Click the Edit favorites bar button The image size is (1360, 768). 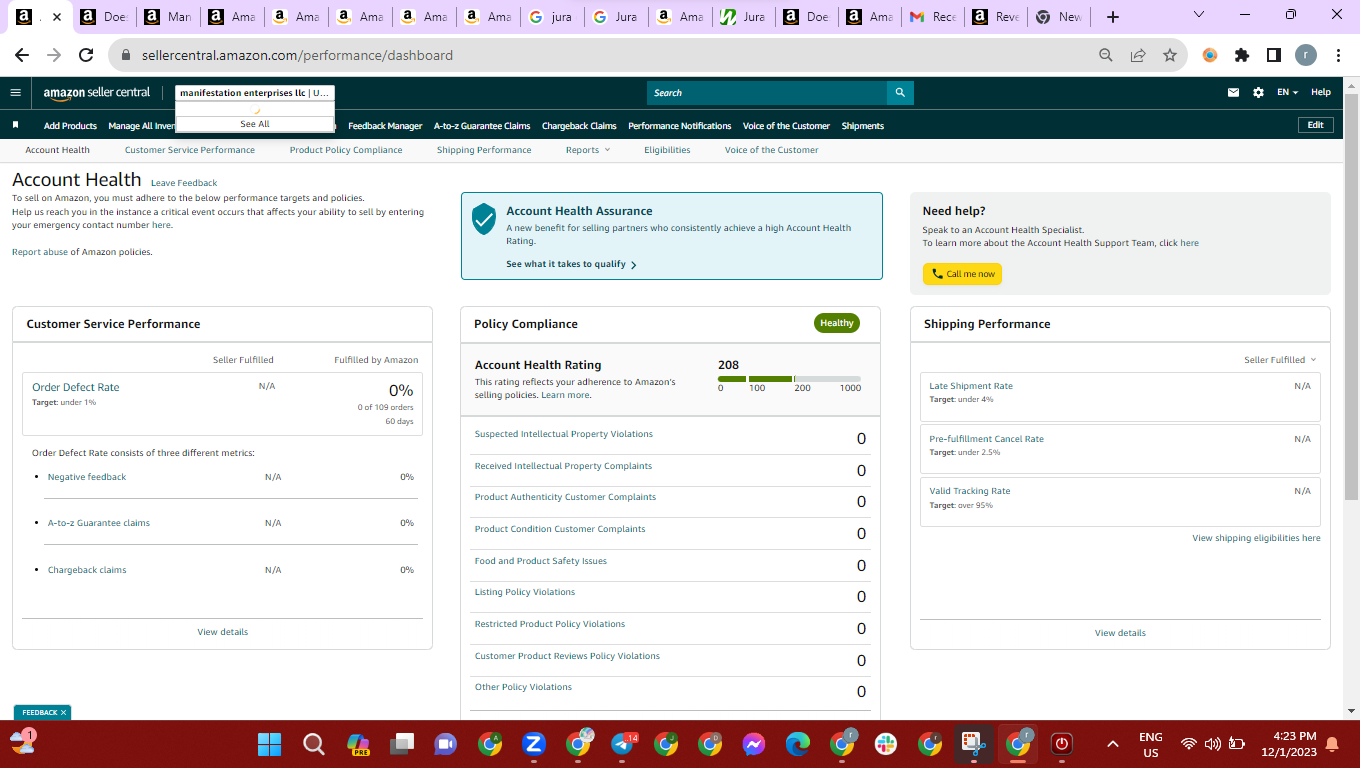coord(1315,125)
